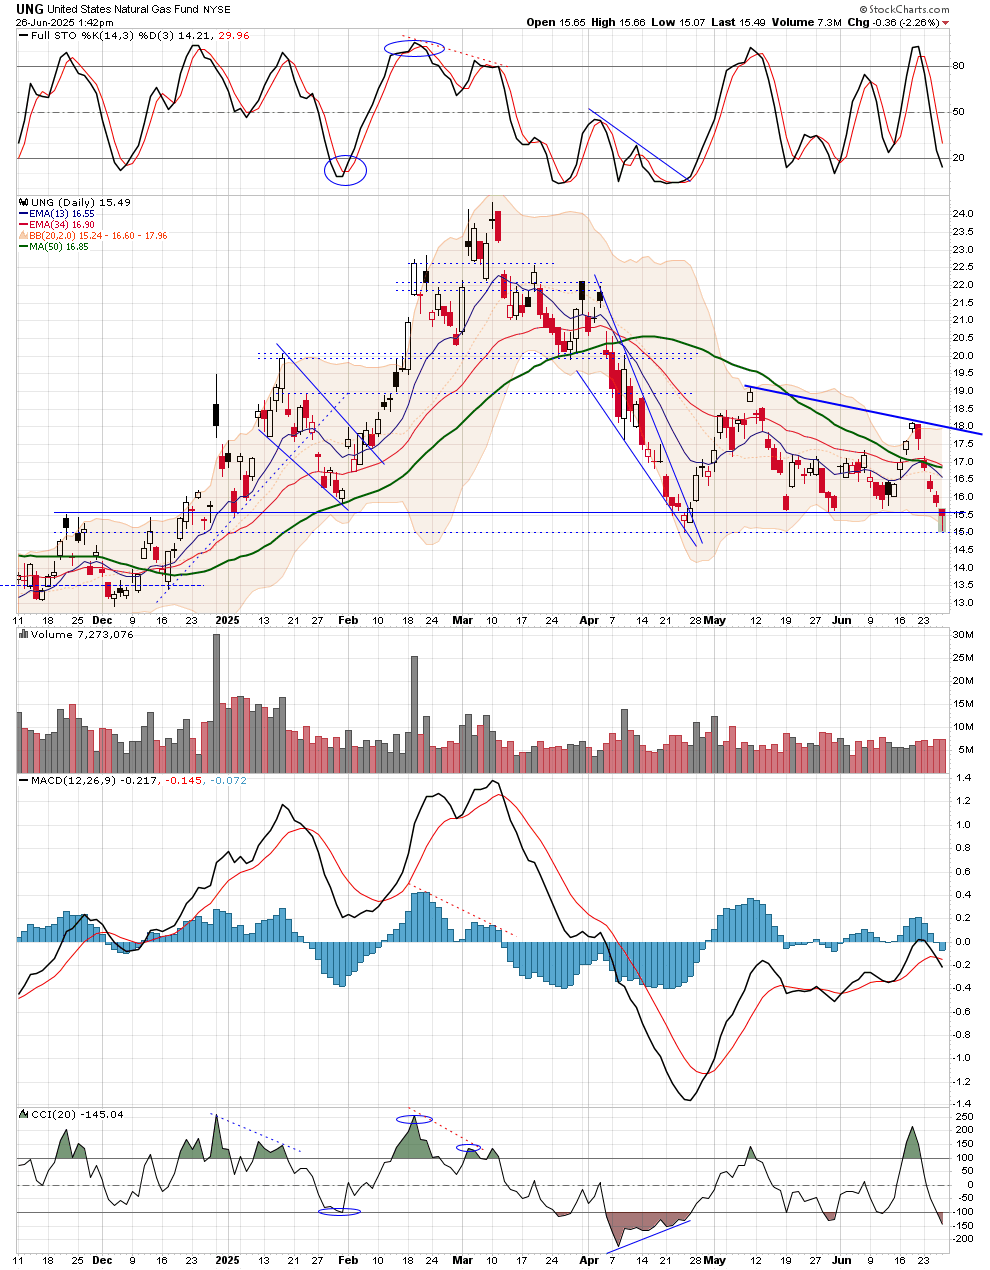Viewport: 990px width, 1270px height.
Task: Click the candlestick icon beside UNG (Daily)
Action: [24, 203]
